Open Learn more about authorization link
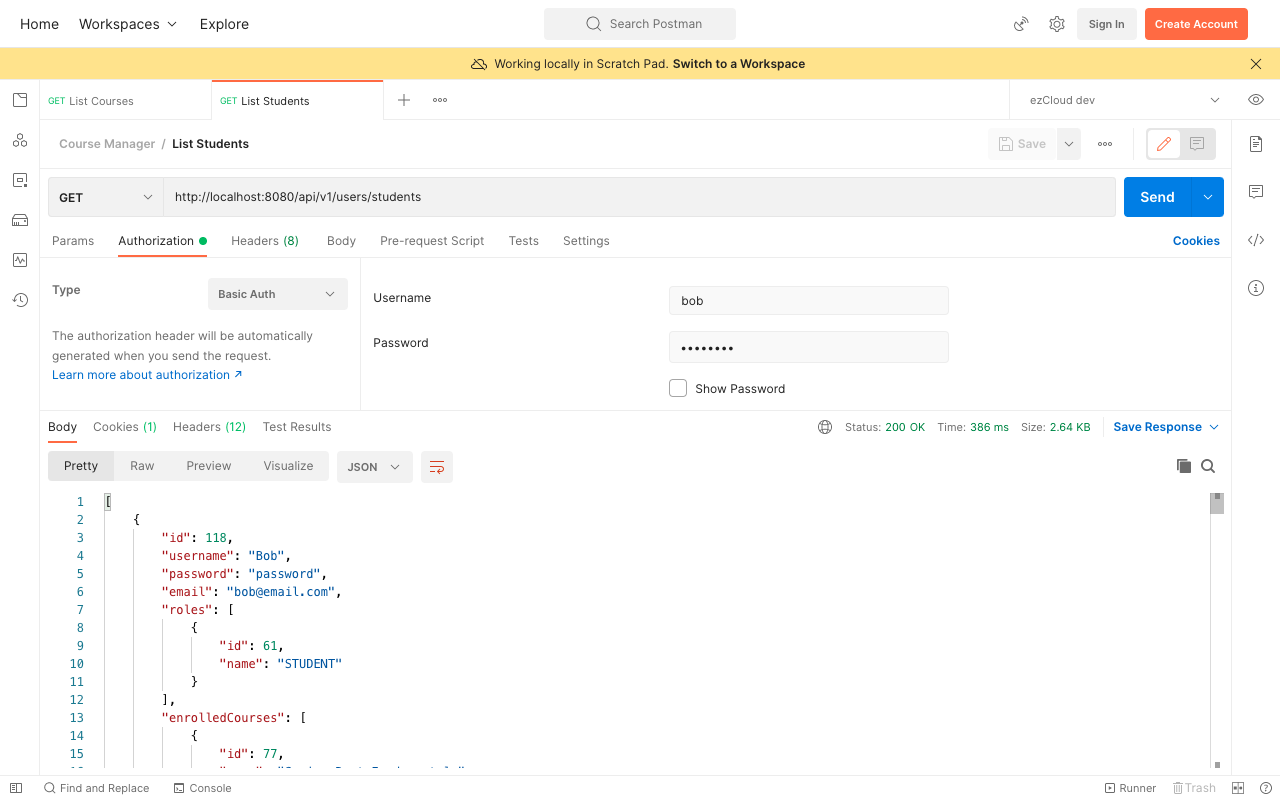 [x=147, y=375]
